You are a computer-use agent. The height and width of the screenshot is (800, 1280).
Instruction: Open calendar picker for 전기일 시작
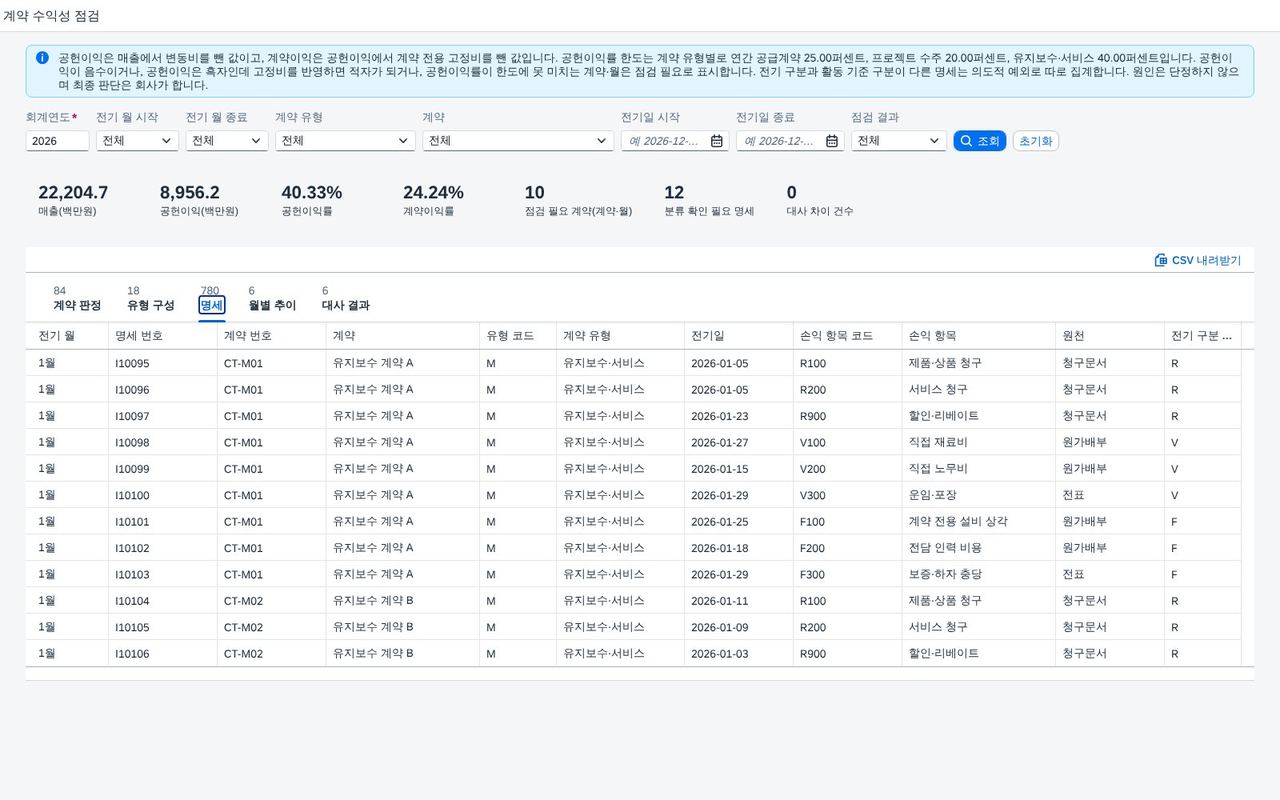point(717,141)
